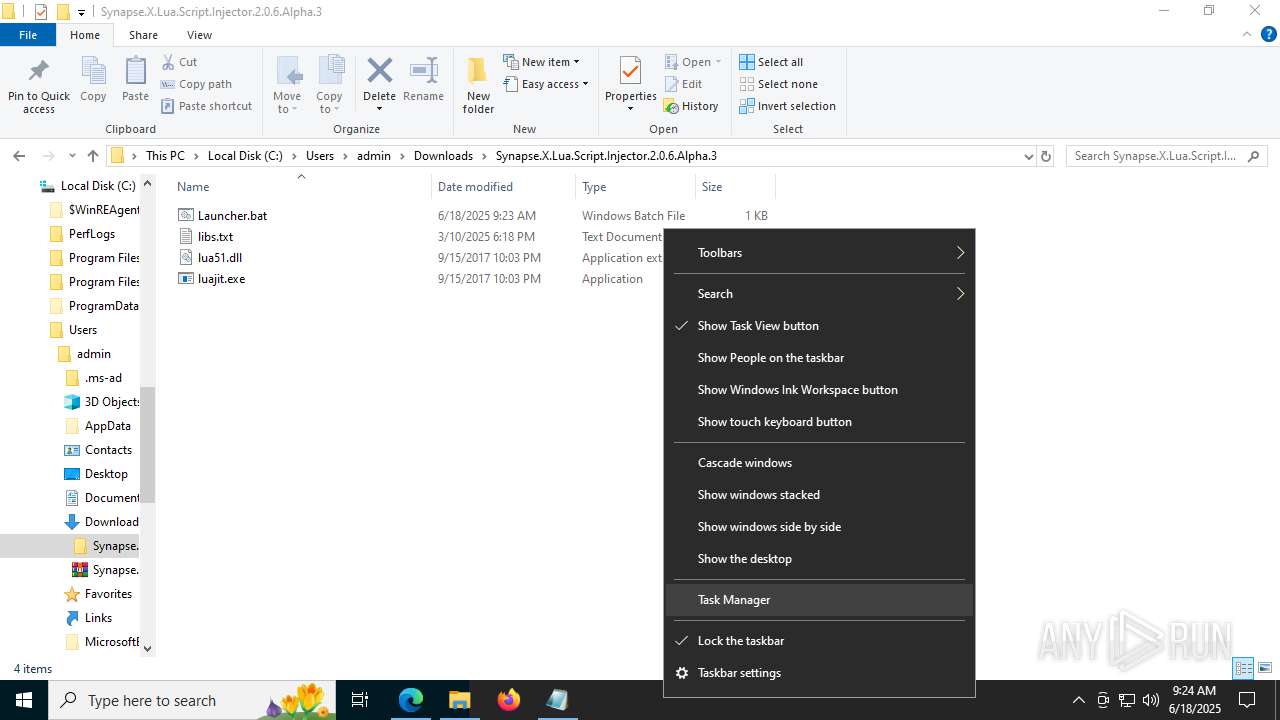Viewport: 1280px width, 720px height.
Task: Click admin in the address breadcrumb
Action: coord(374,156)
